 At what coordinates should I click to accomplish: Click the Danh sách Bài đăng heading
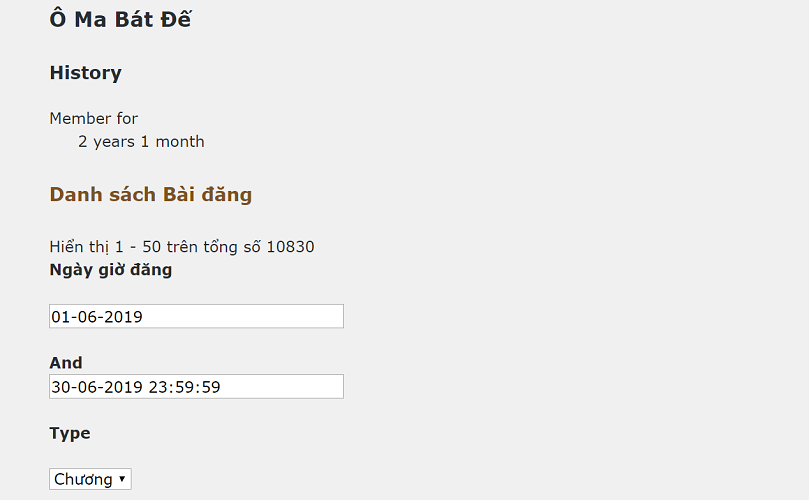(x=150, y=195)
